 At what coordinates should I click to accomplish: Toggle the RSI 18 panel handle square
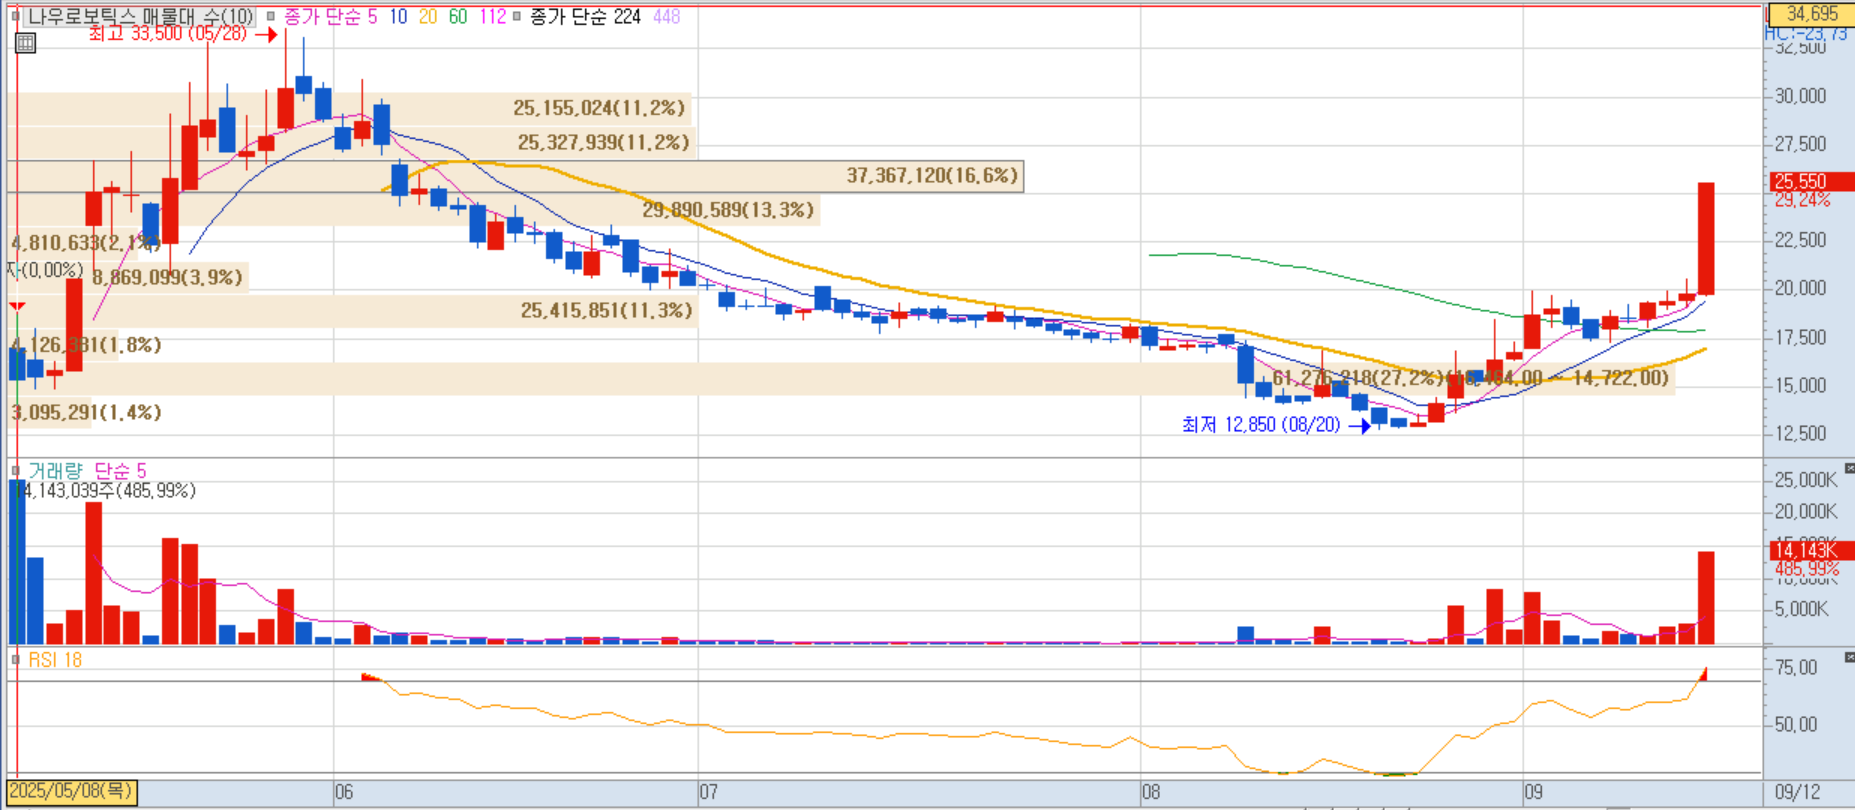pyautogui.click(x=16, y=660)
